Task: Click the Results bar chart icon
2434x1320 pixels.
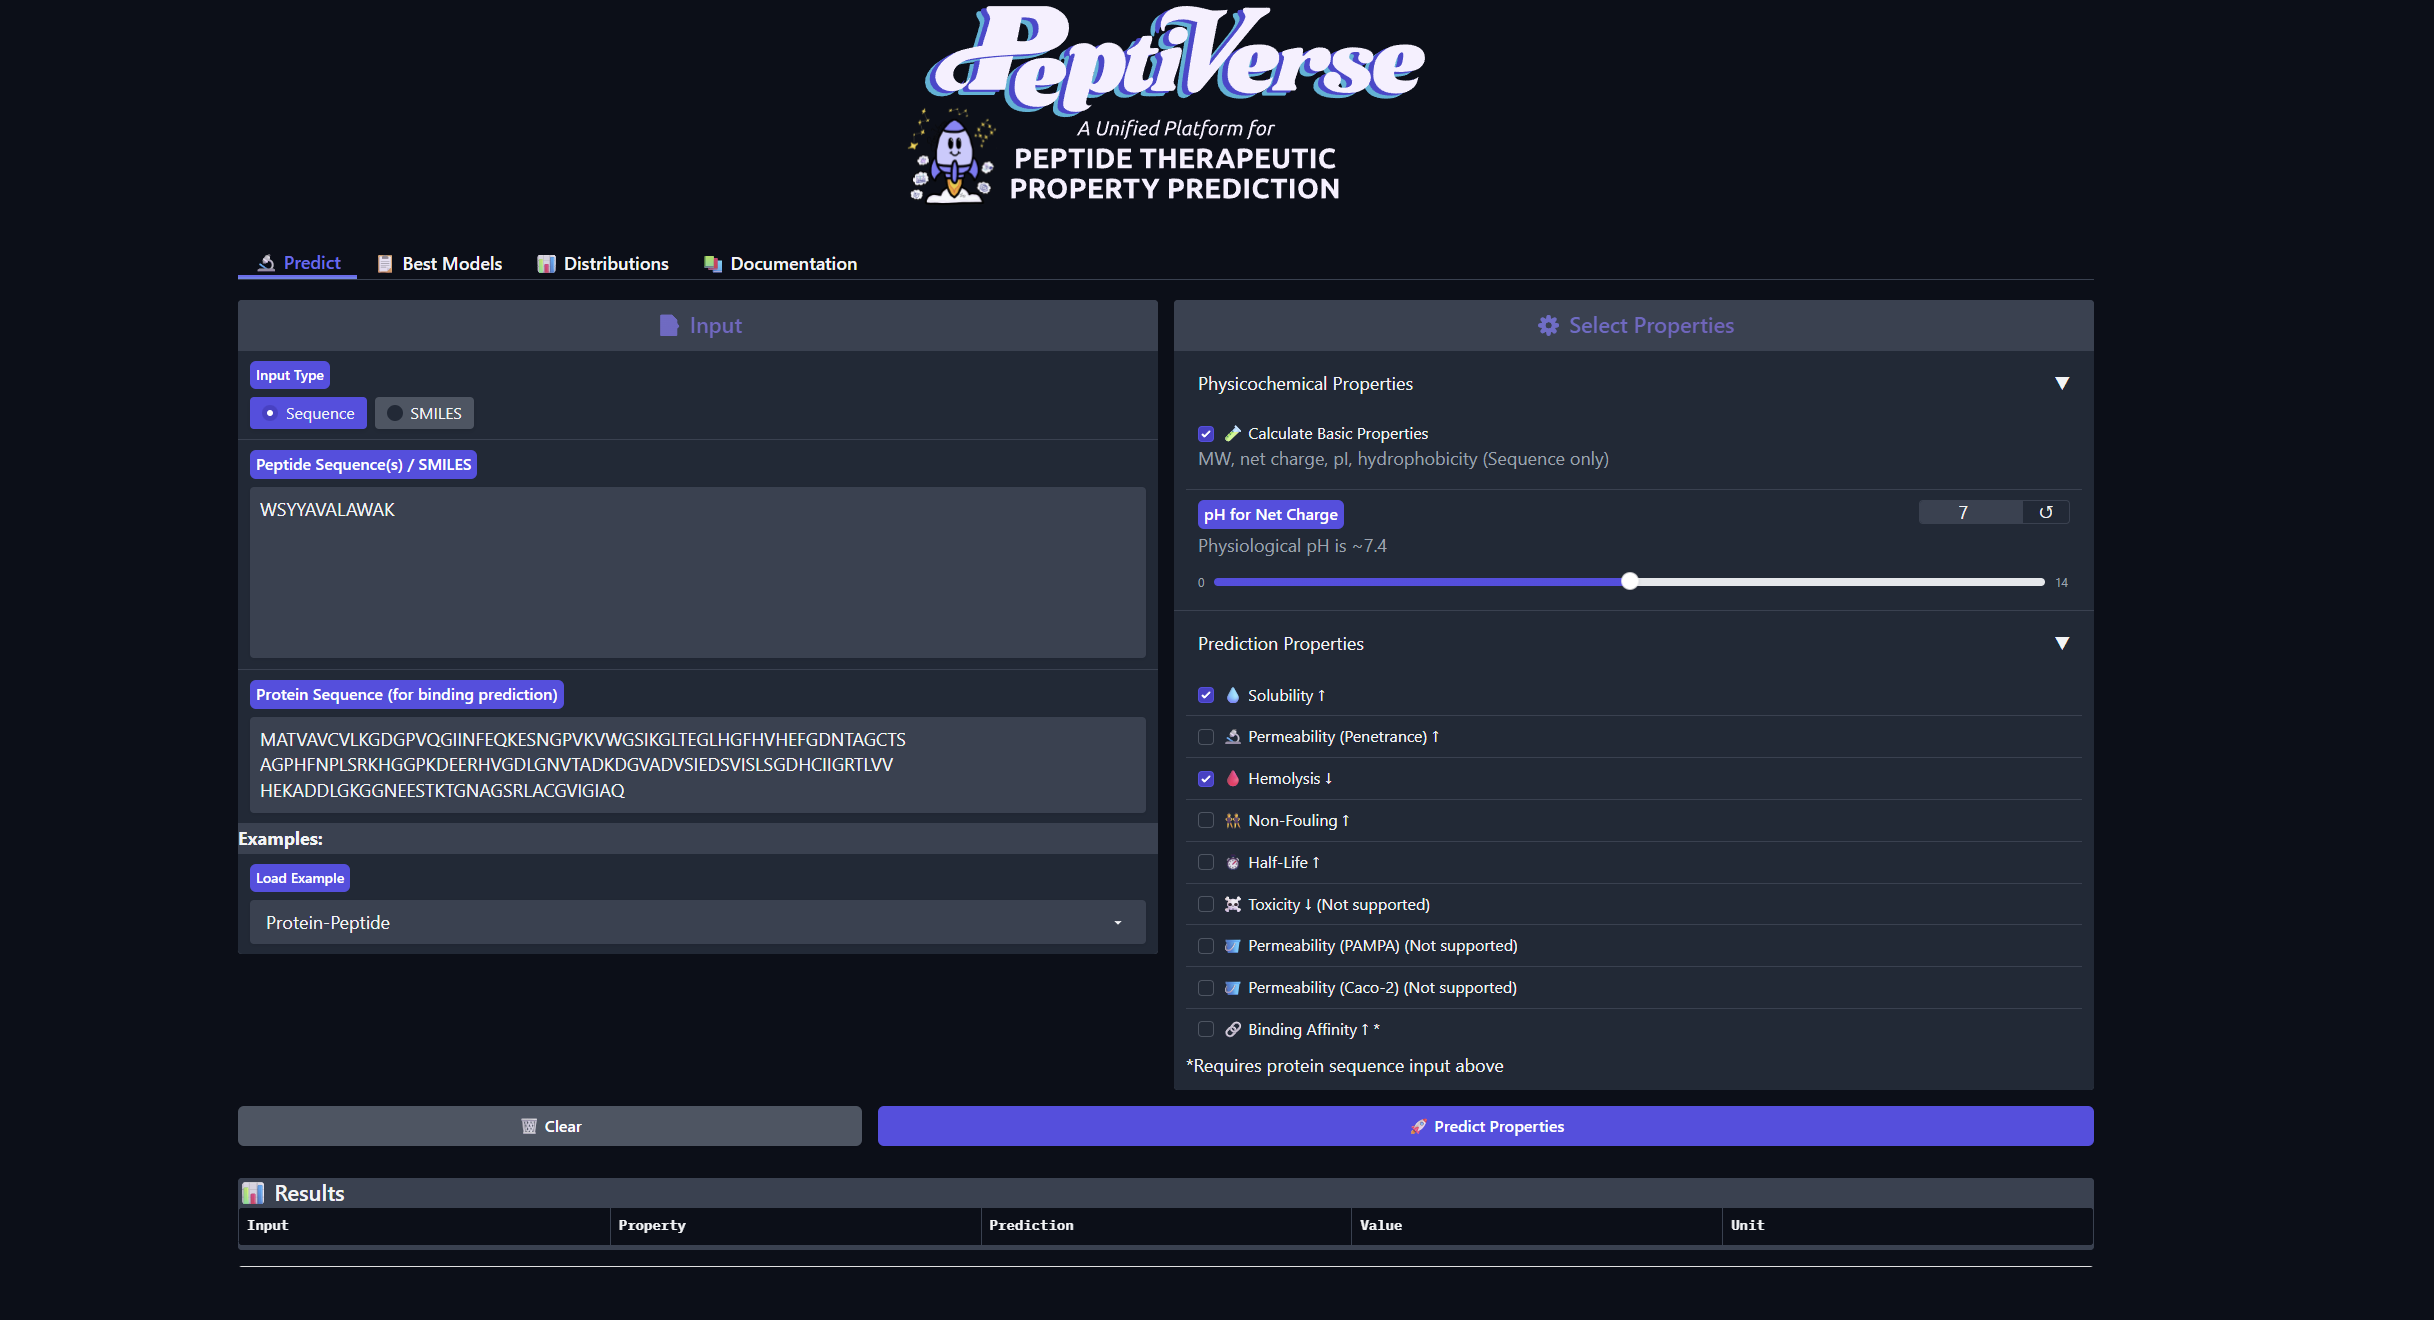Action: [x=254, y=1193]
